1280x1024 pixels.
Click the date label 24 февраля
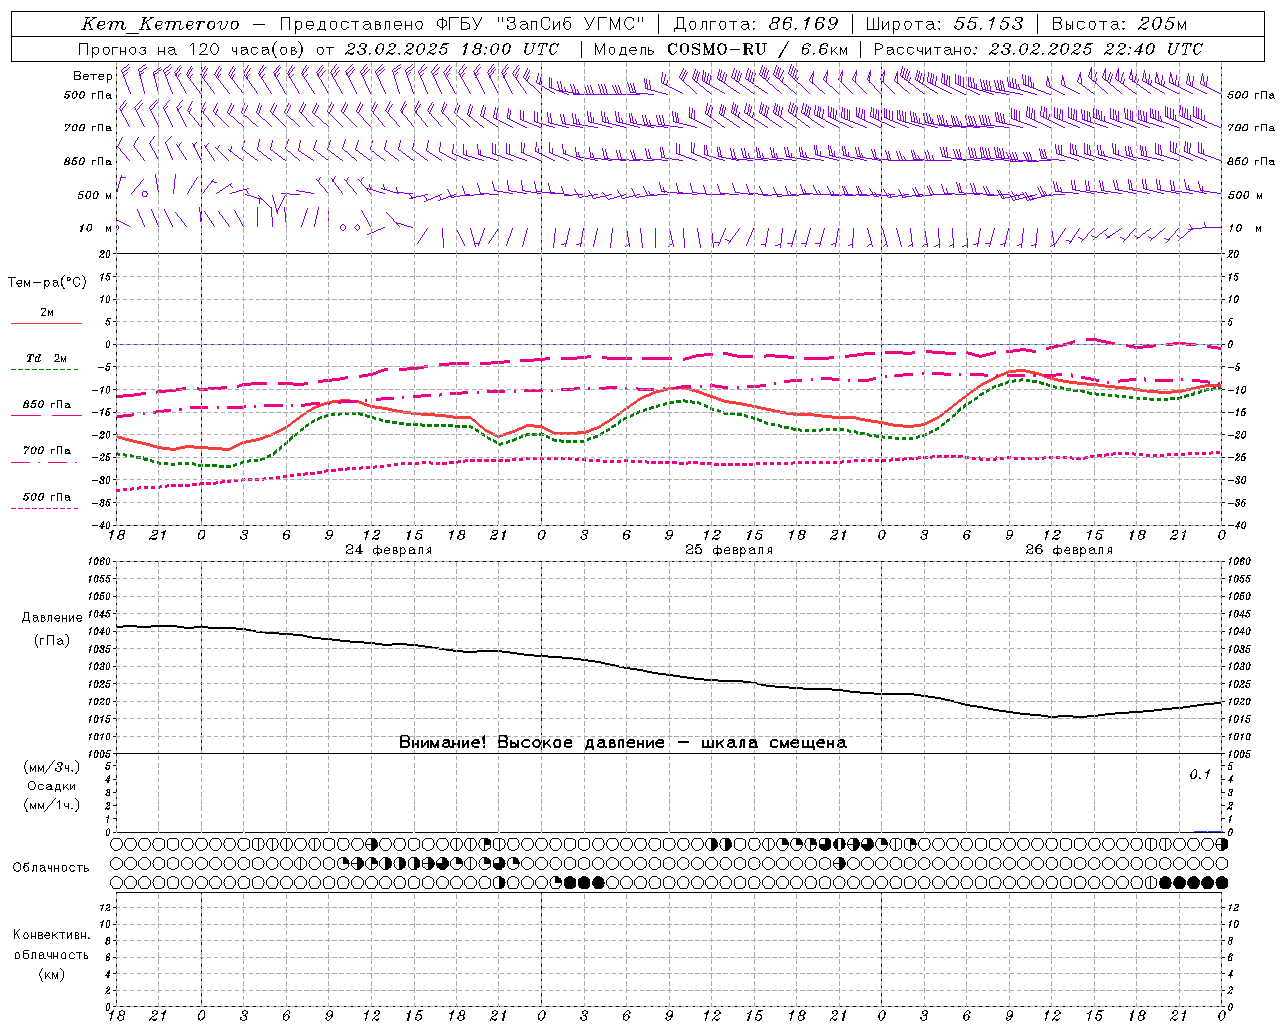389,550
